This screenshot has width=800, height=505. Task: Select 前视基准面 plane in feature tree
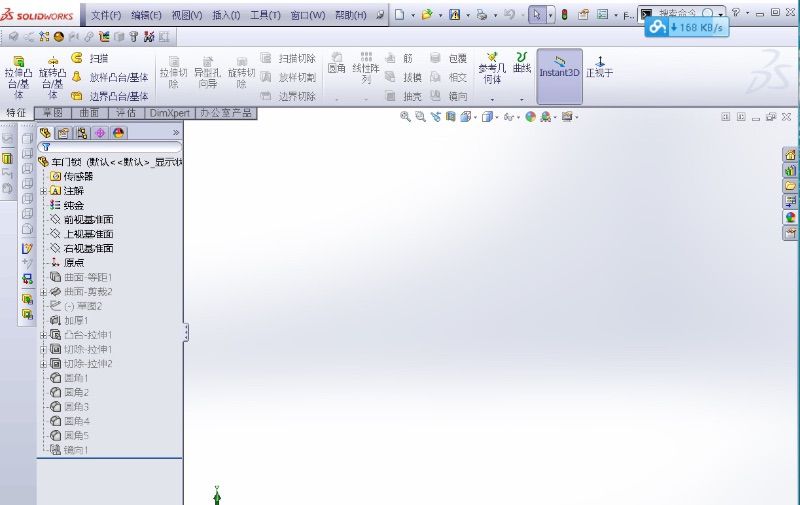point(88,219)
